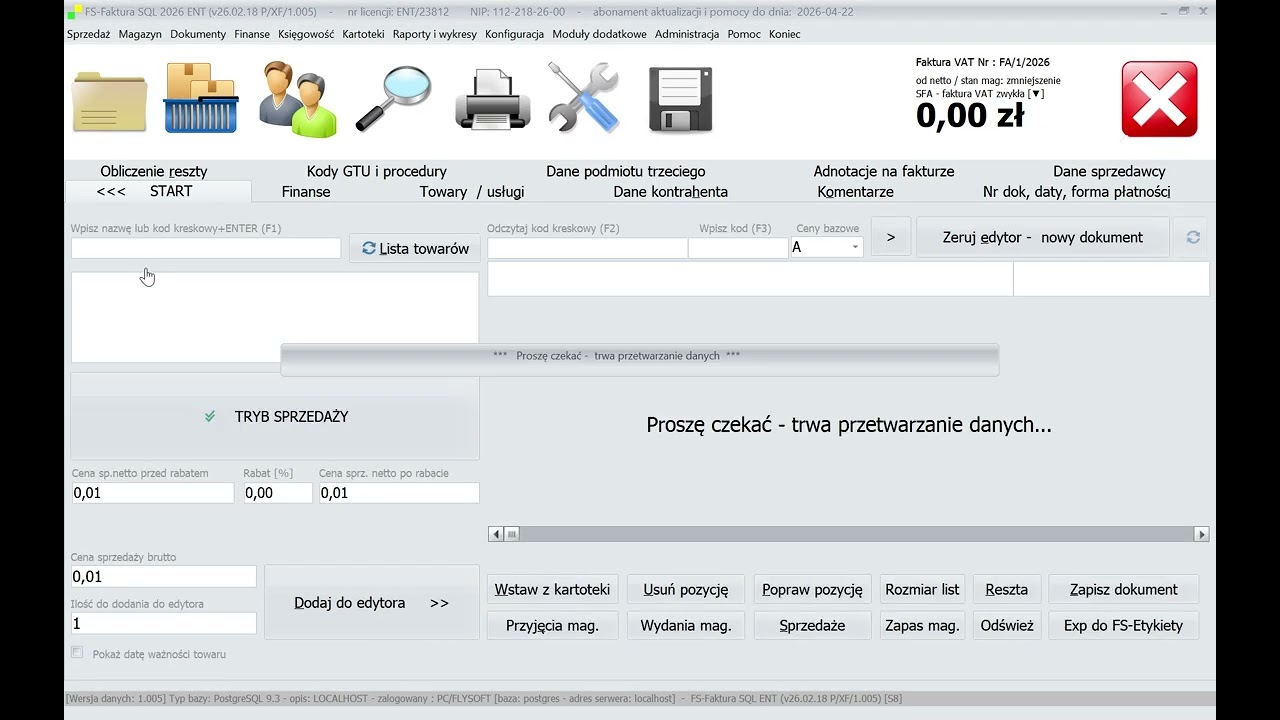
Task: Click the horizontal scrollbar left arrow
Action: [x=495, y=534]
